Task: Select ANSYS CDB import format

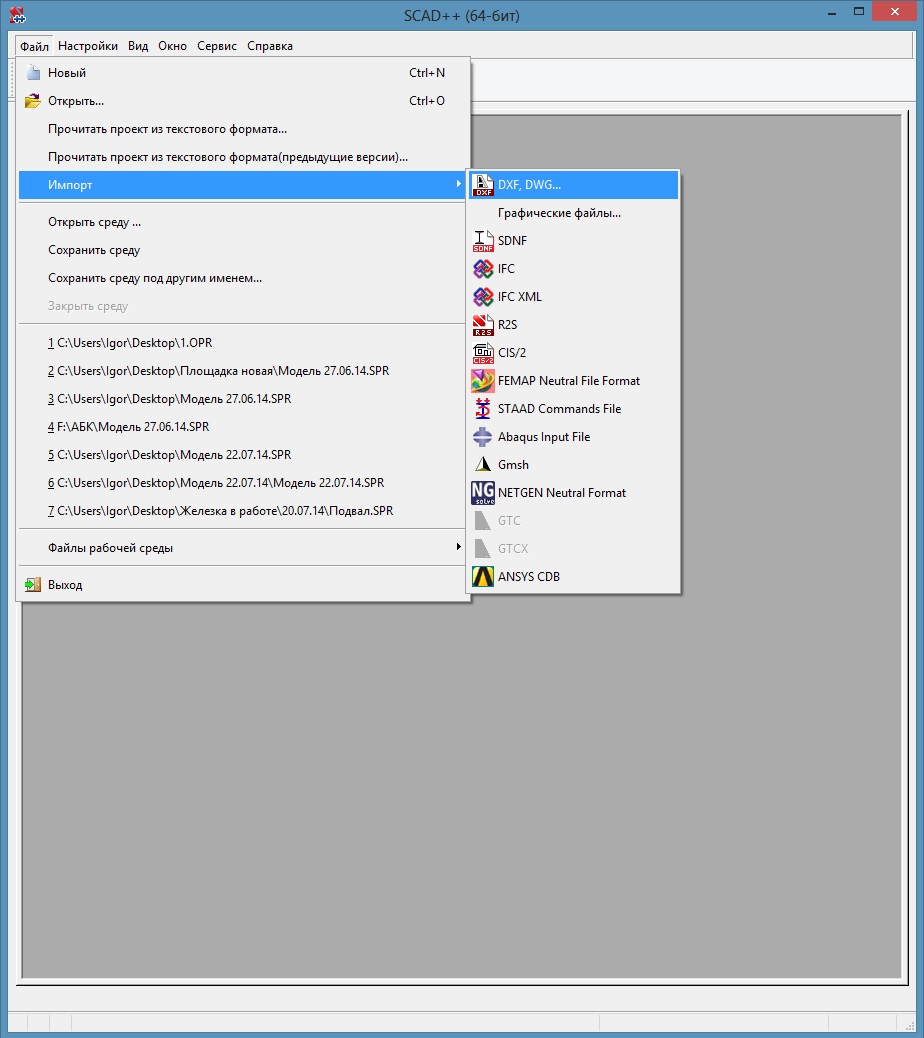Action: pos(574,577)
